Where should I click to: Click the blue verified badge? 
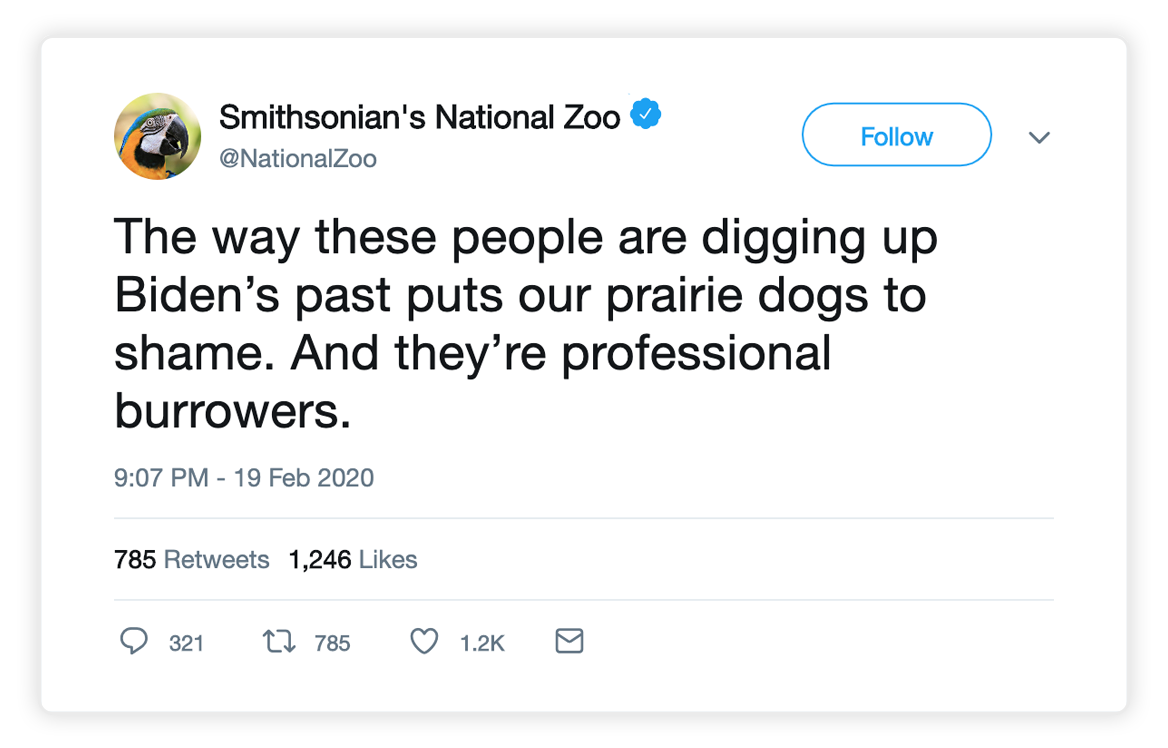coord(646,115)
